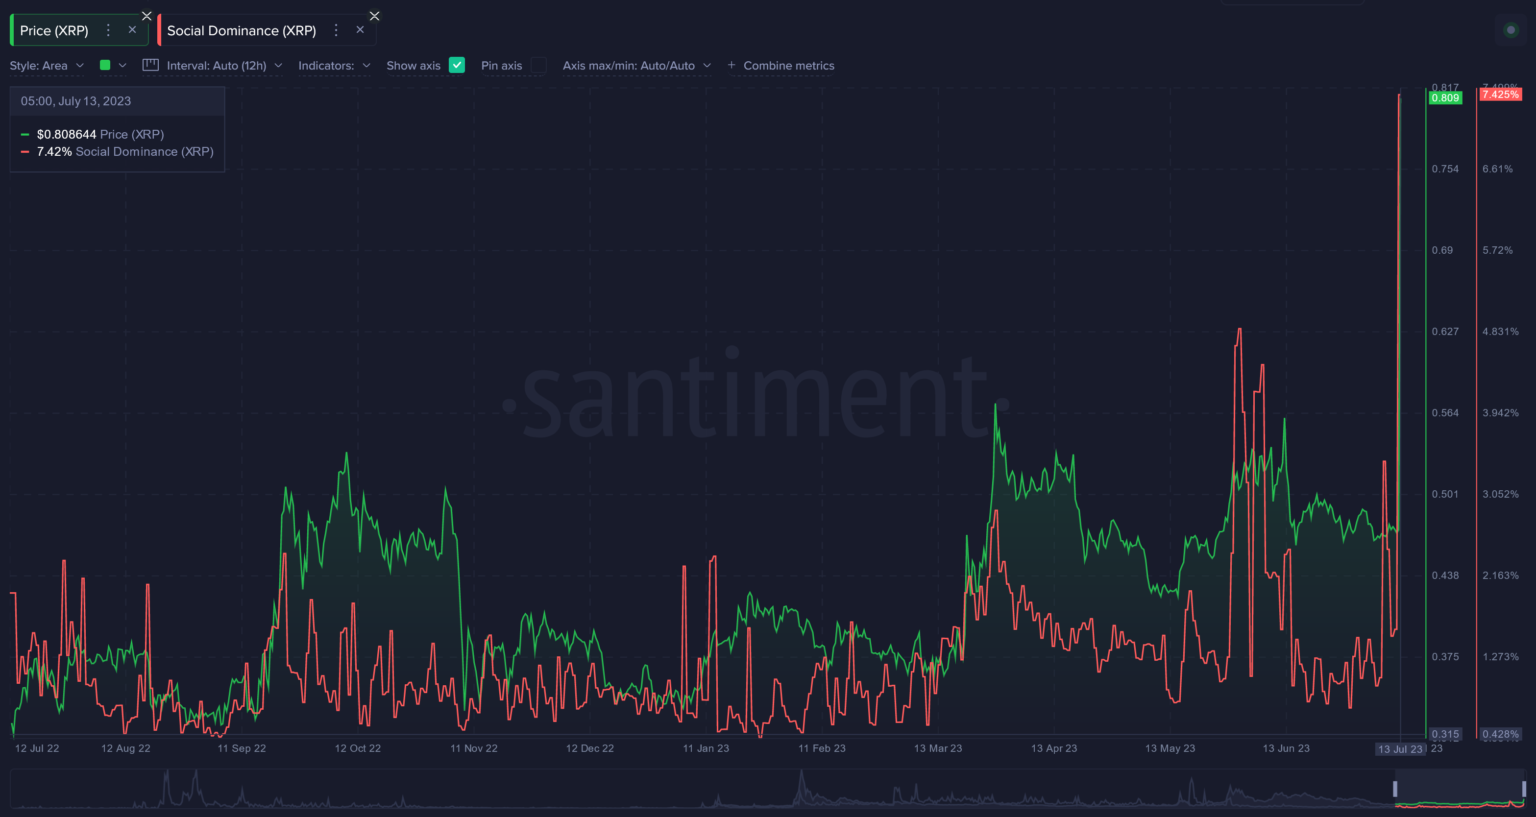Click left handle of the range navigator
This screenshot has height=817, width=1536.
tap(1395, 789)
